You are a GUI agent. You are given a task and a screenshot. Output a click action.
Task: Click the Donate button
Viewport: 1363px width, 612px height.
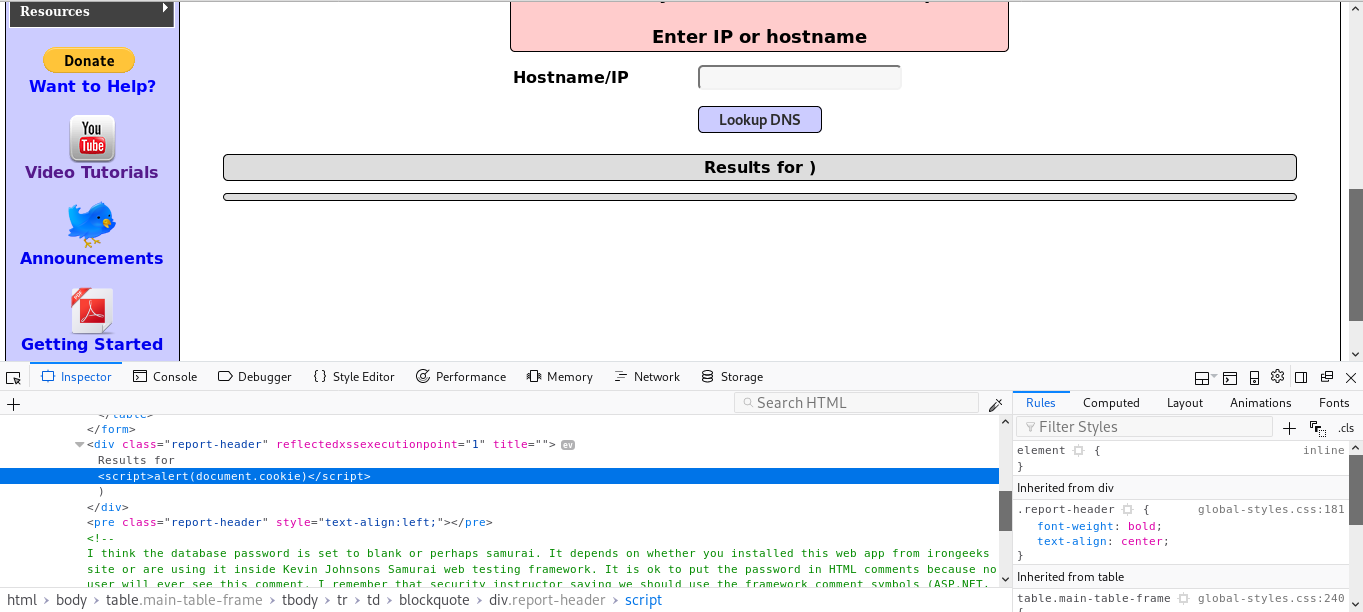tap(89, 60)
